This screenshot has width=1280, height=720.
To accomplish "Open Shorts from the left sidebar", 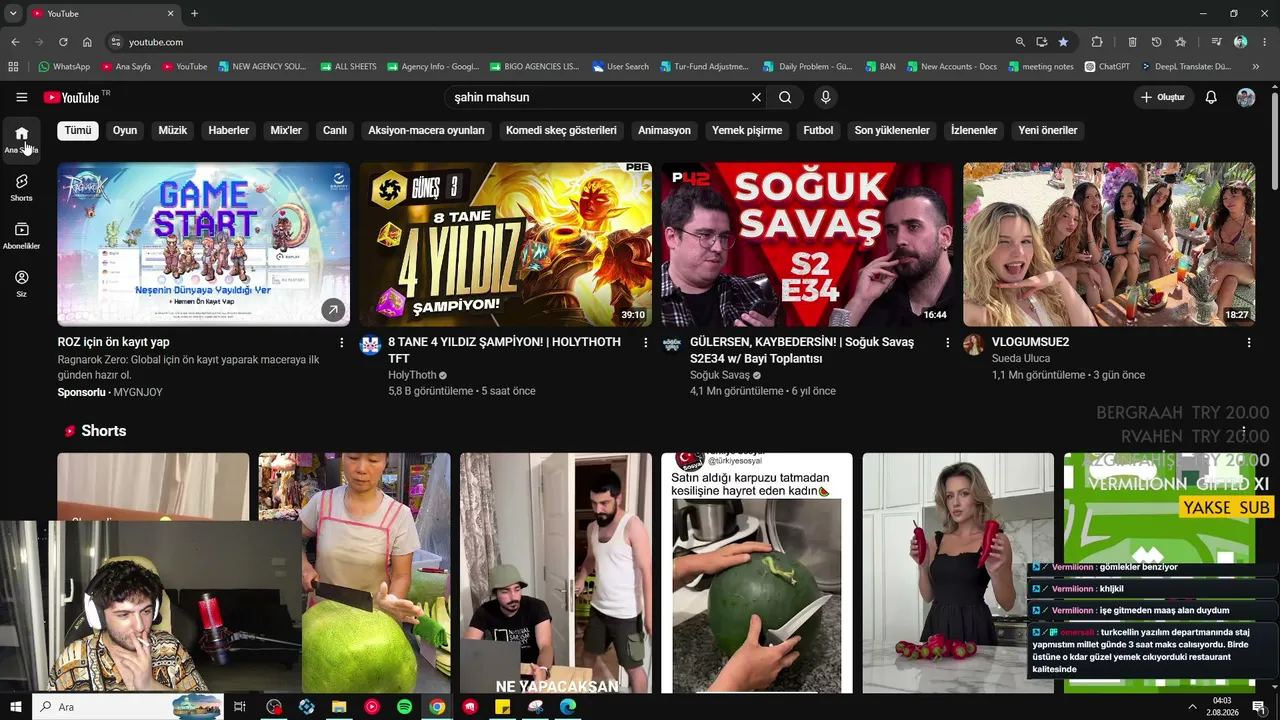I will [x=21, y=187].
